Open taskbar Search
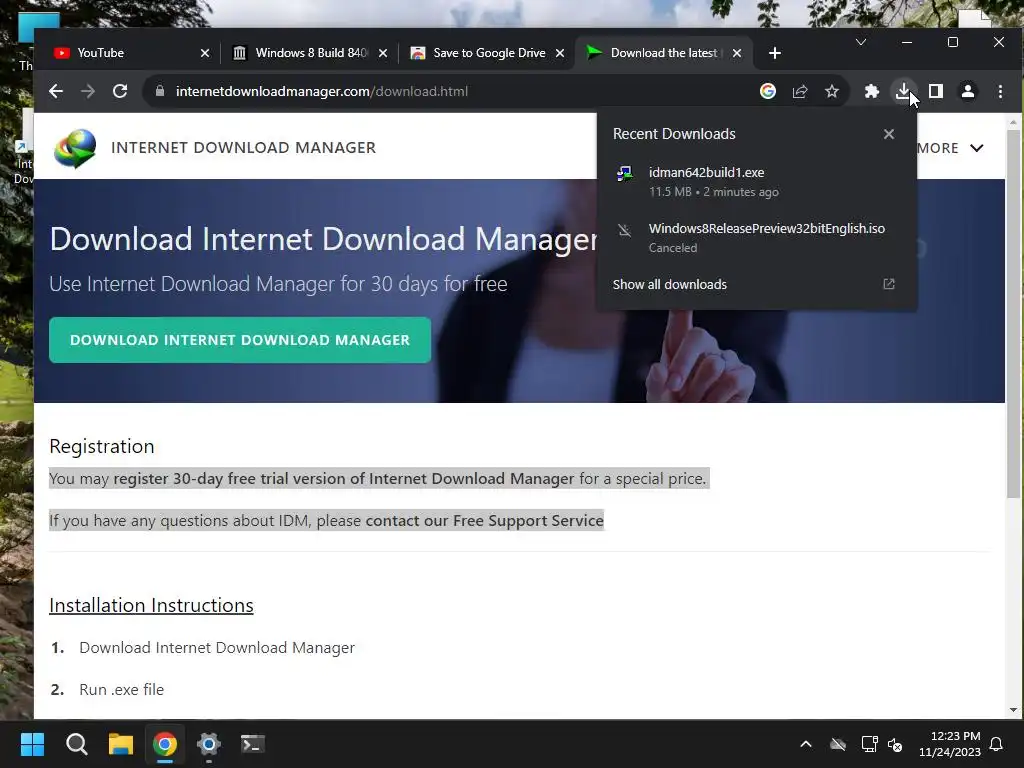The image size is (1024, 768). (76, 744)
